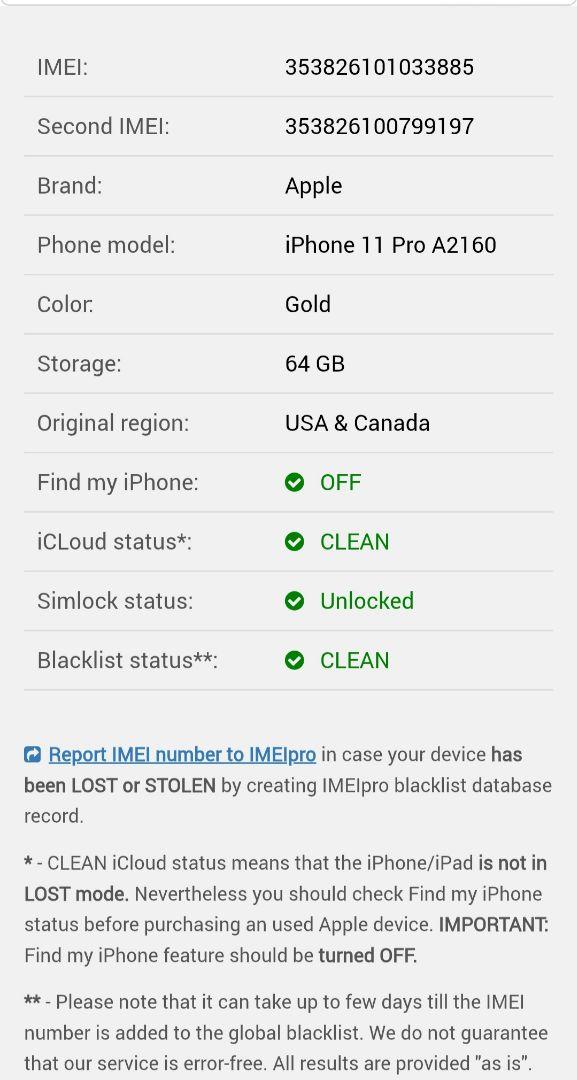Click the CLEAN text in iCloud status row
This screenshot has height=1080, width=577.
pyautogui.click(x=355, y=542)
